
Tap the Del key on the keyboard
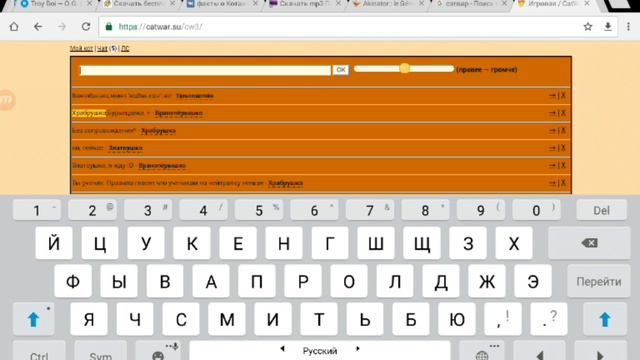pyautogui.click(x=601, y=210)
